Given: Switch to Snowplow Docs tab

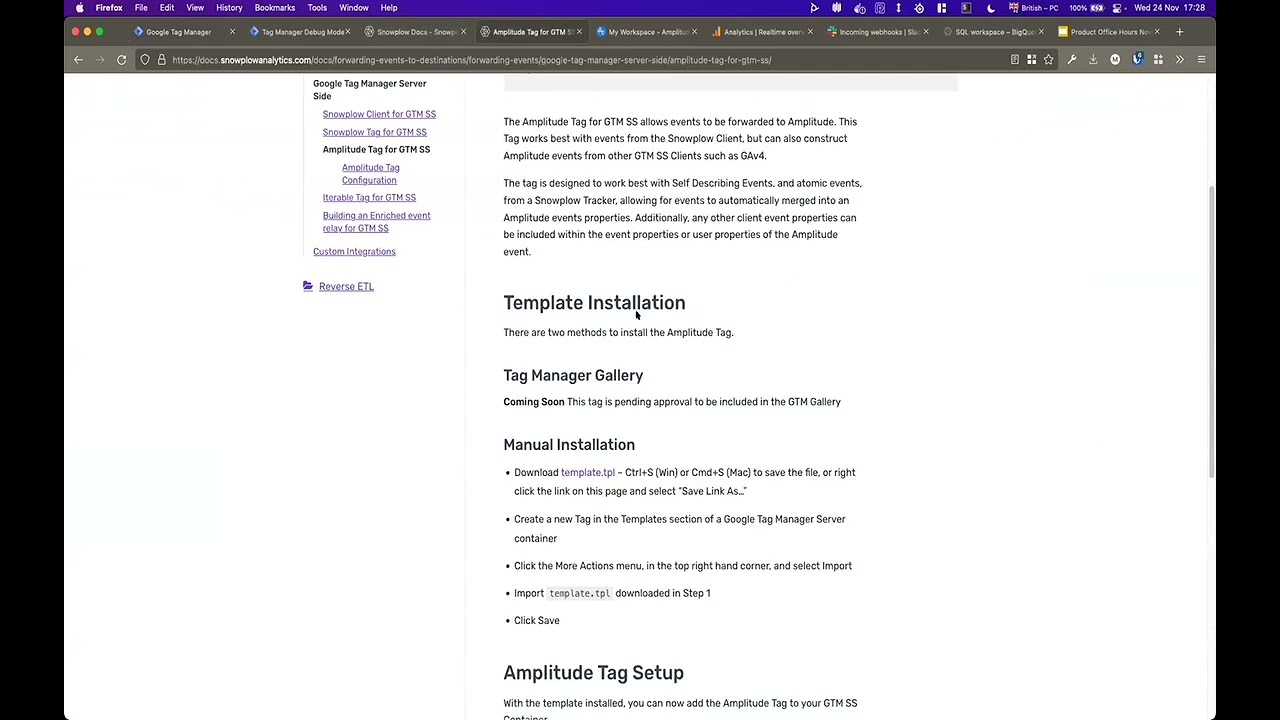Looking at the screenshot, I should pyautogui.click(x=417, y=32).
